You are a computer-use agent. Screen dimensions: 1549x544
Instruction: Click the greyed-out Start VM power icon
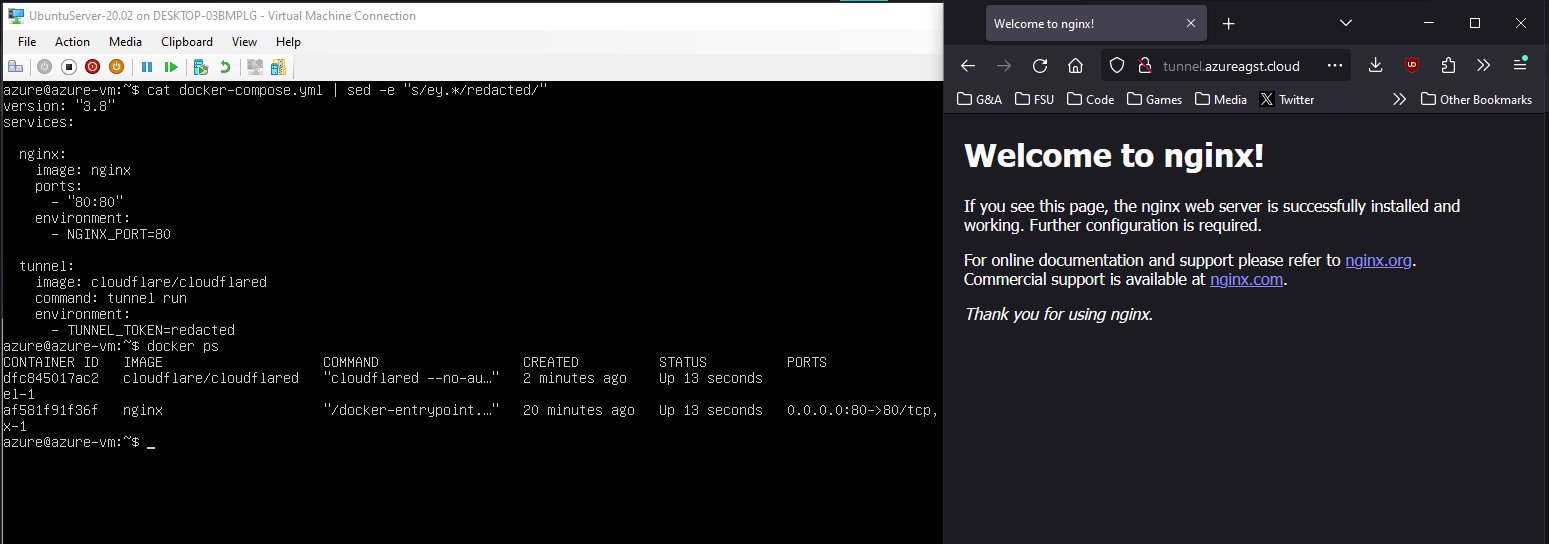45,67
